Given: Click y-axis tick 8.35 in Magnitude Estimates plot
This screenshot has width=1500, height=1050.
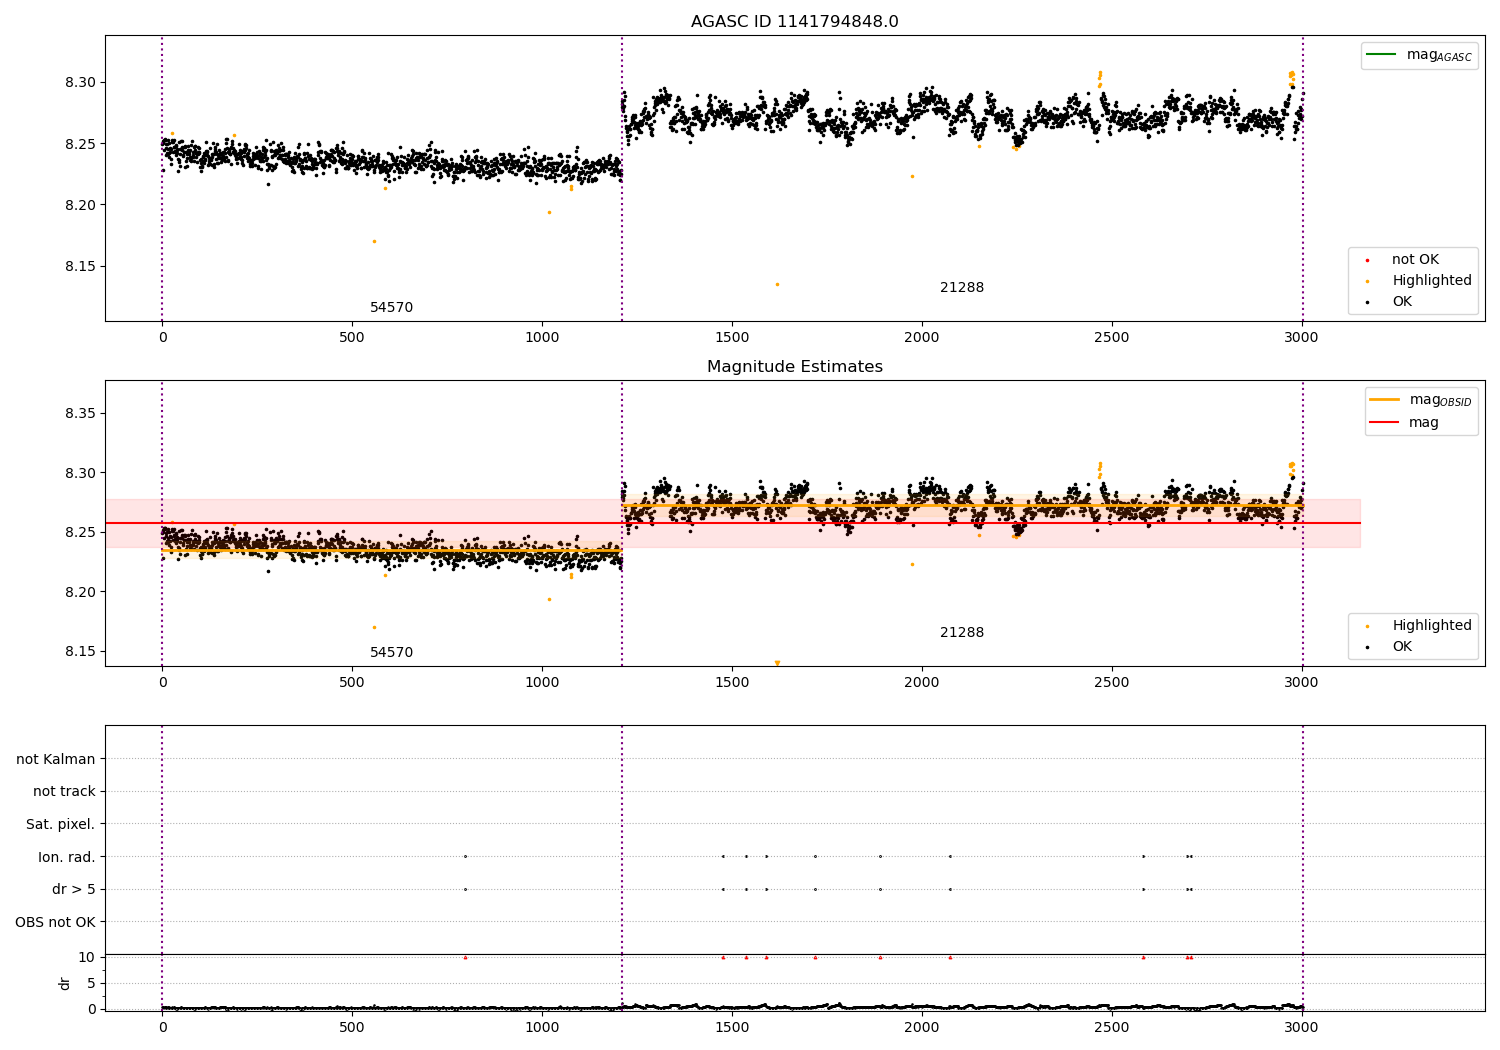Looking at the screenshot, I should 80,413.
